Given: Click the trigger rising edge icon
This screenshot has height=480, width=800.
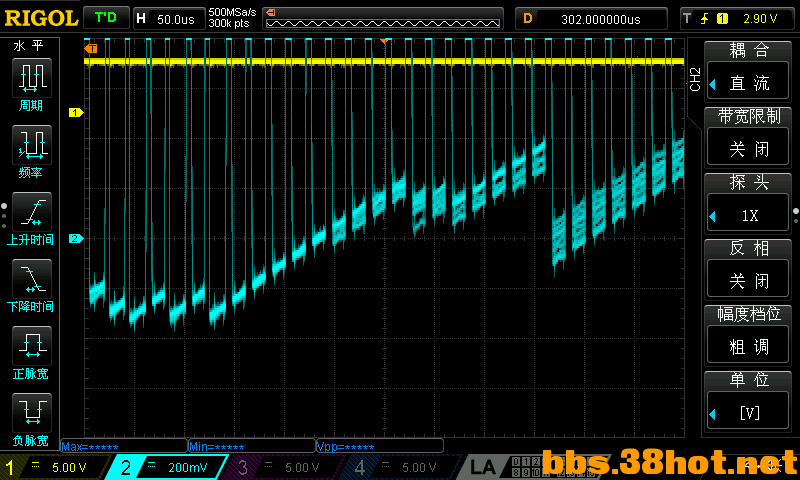Looking at the screenshot, I should [705, 19].
